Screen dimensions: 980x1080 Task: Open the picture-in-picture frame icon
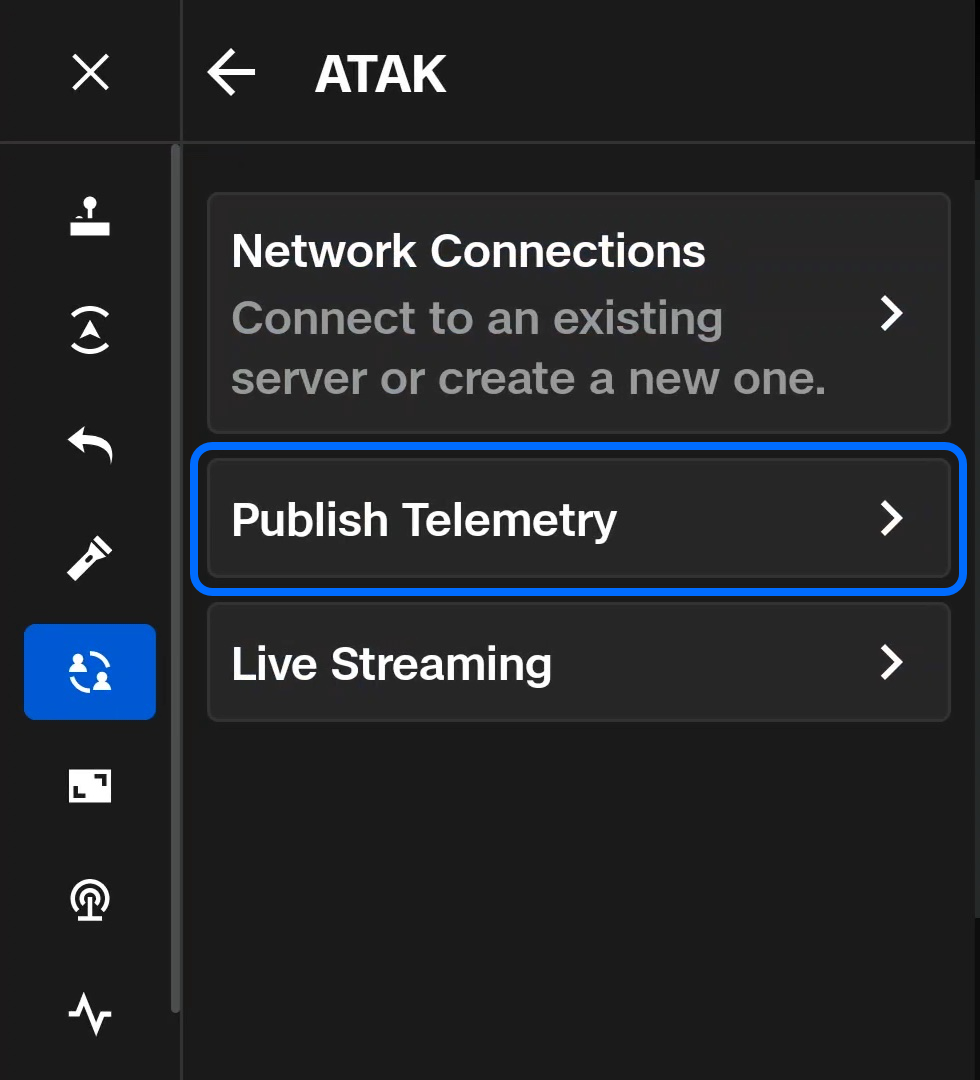90,787
